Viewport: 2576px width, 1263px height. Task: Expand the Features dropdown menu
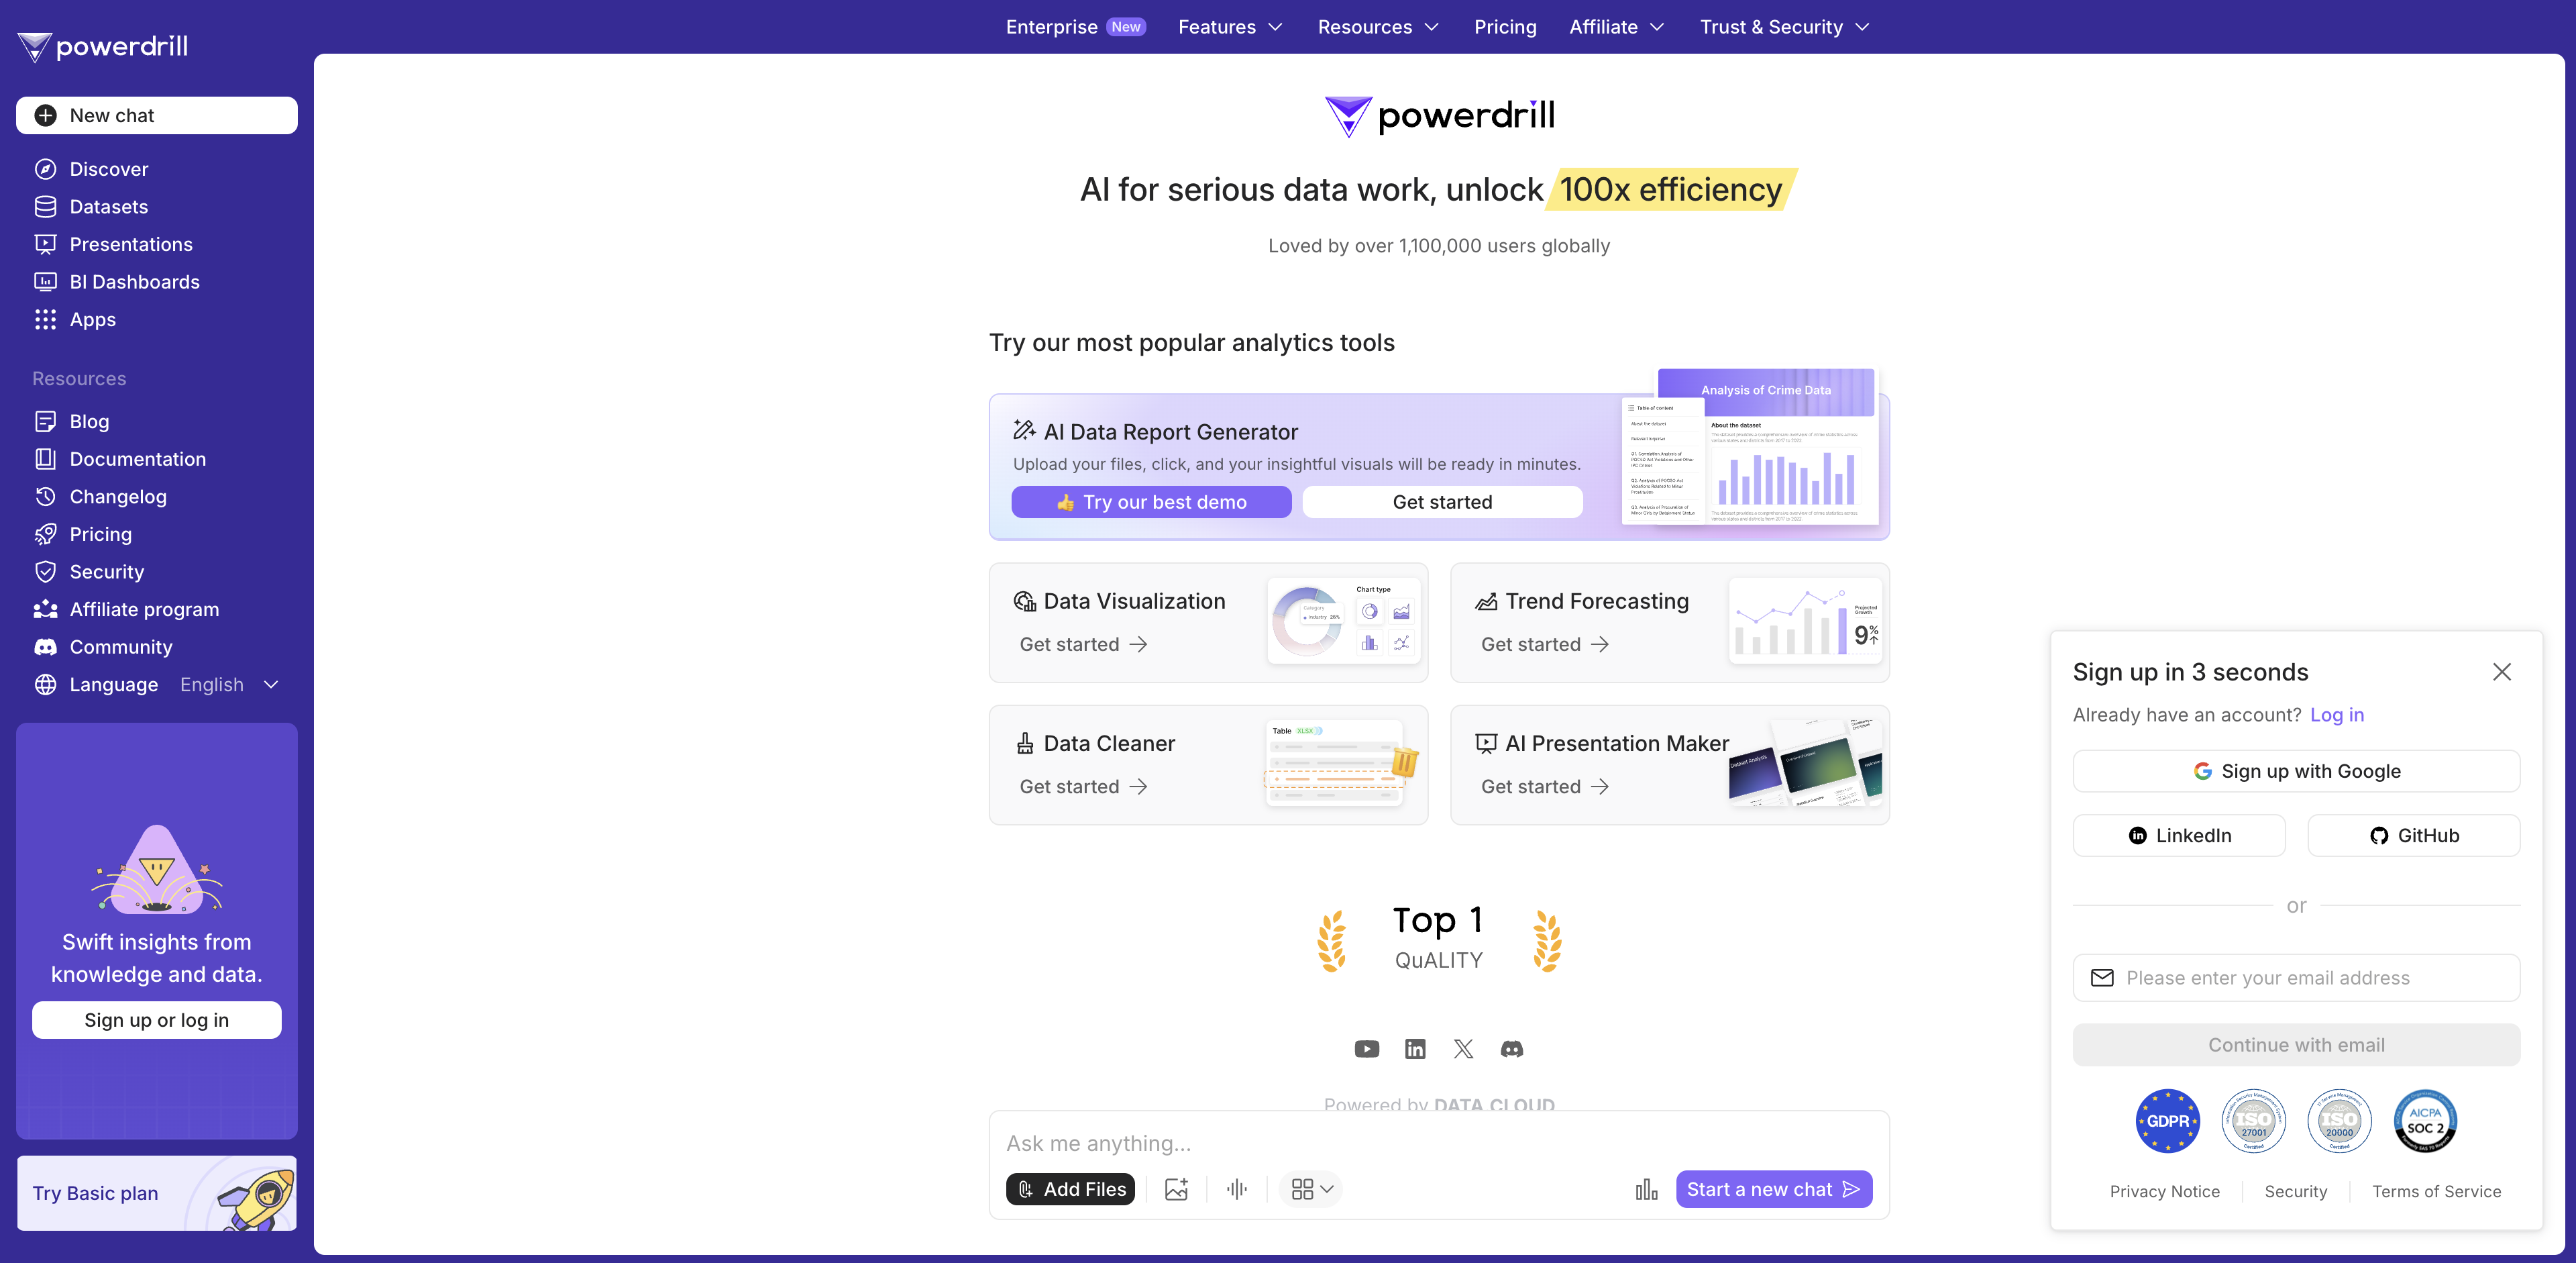(x=1229, y=26)
